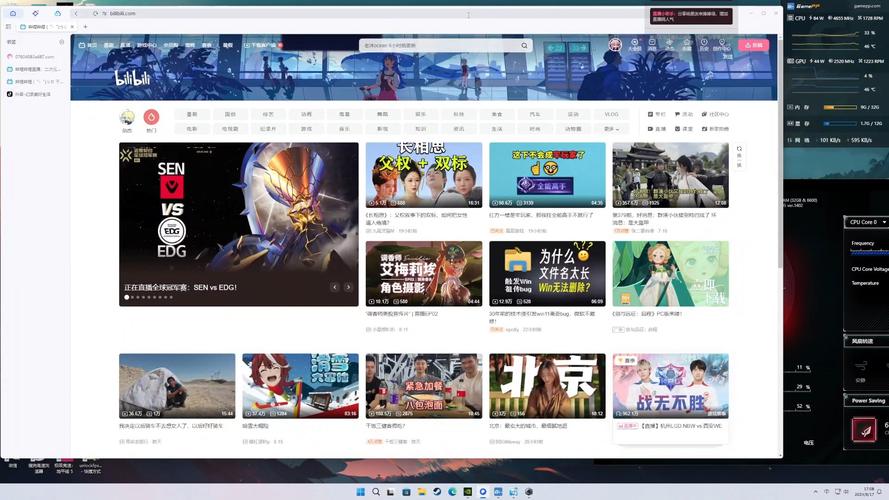
Task: Open the 为什么文件名太长 video thumbnail
Action: pos(547,274)
